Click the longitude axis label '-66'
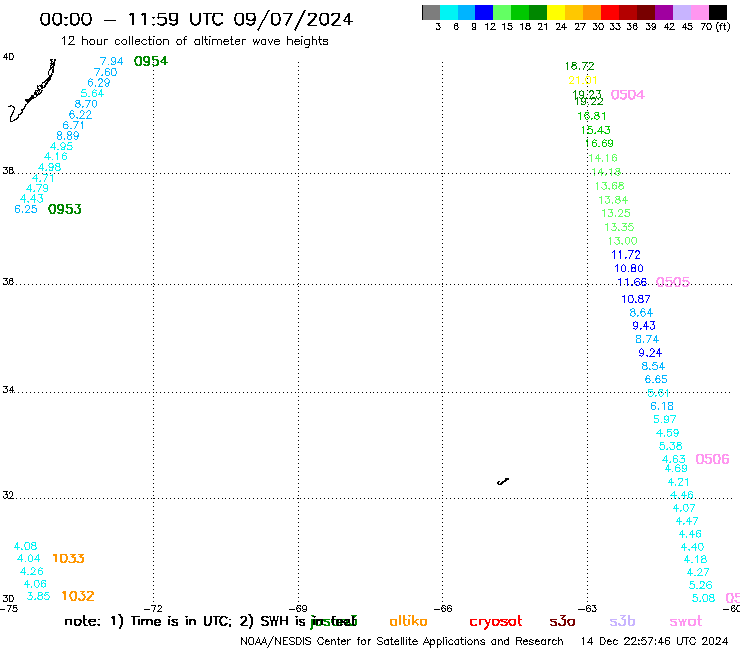This screenshot has height=650, width=740. 443,609
